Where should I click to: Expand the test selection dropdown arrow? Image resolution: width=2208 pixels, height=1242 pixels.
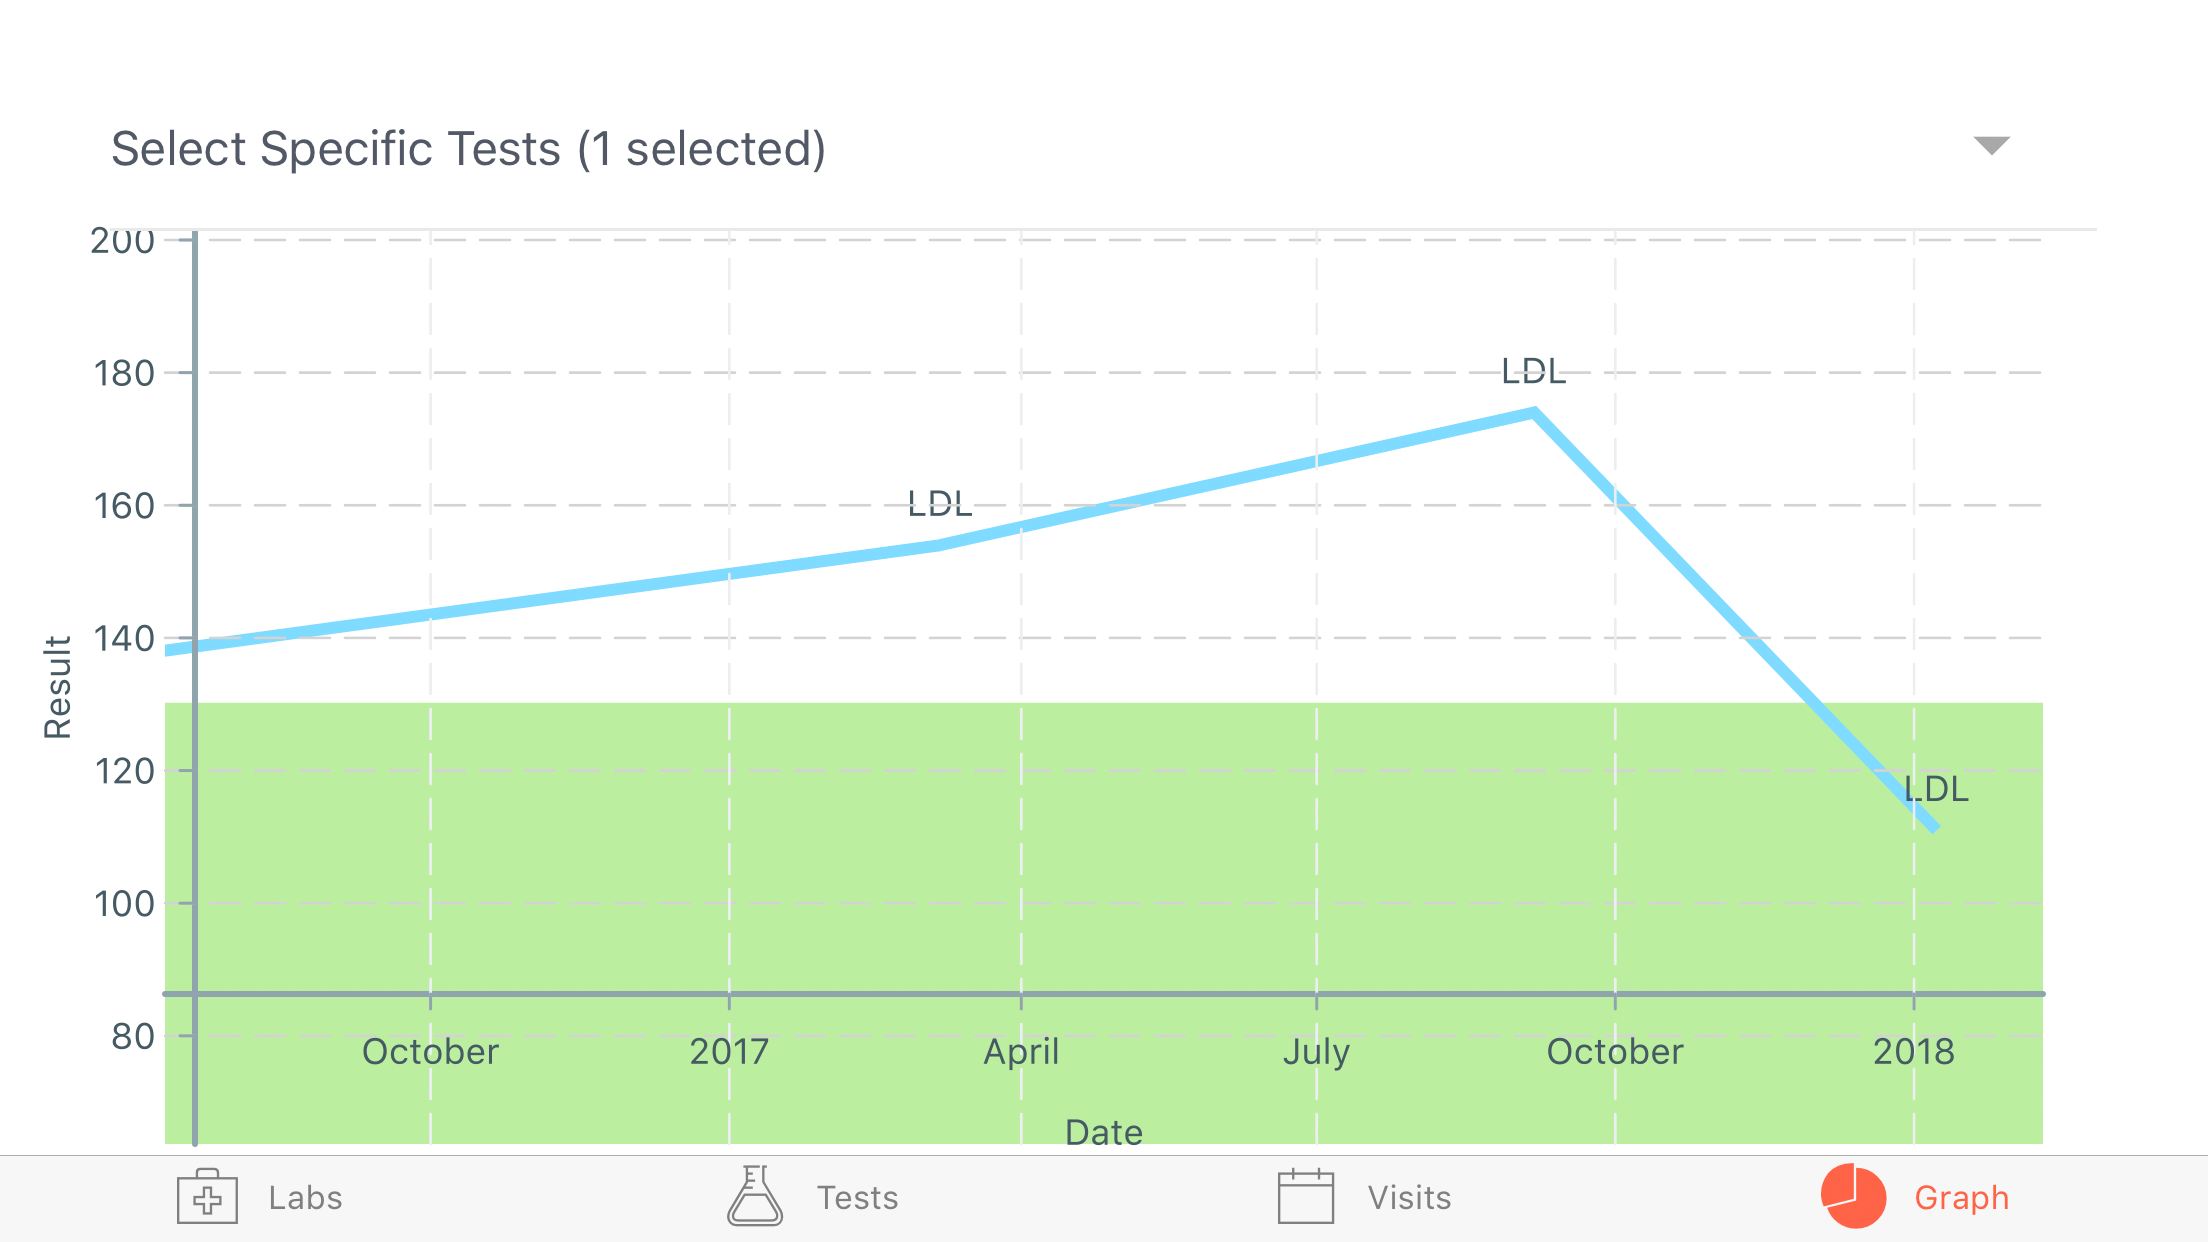[x=1991, y=146]
